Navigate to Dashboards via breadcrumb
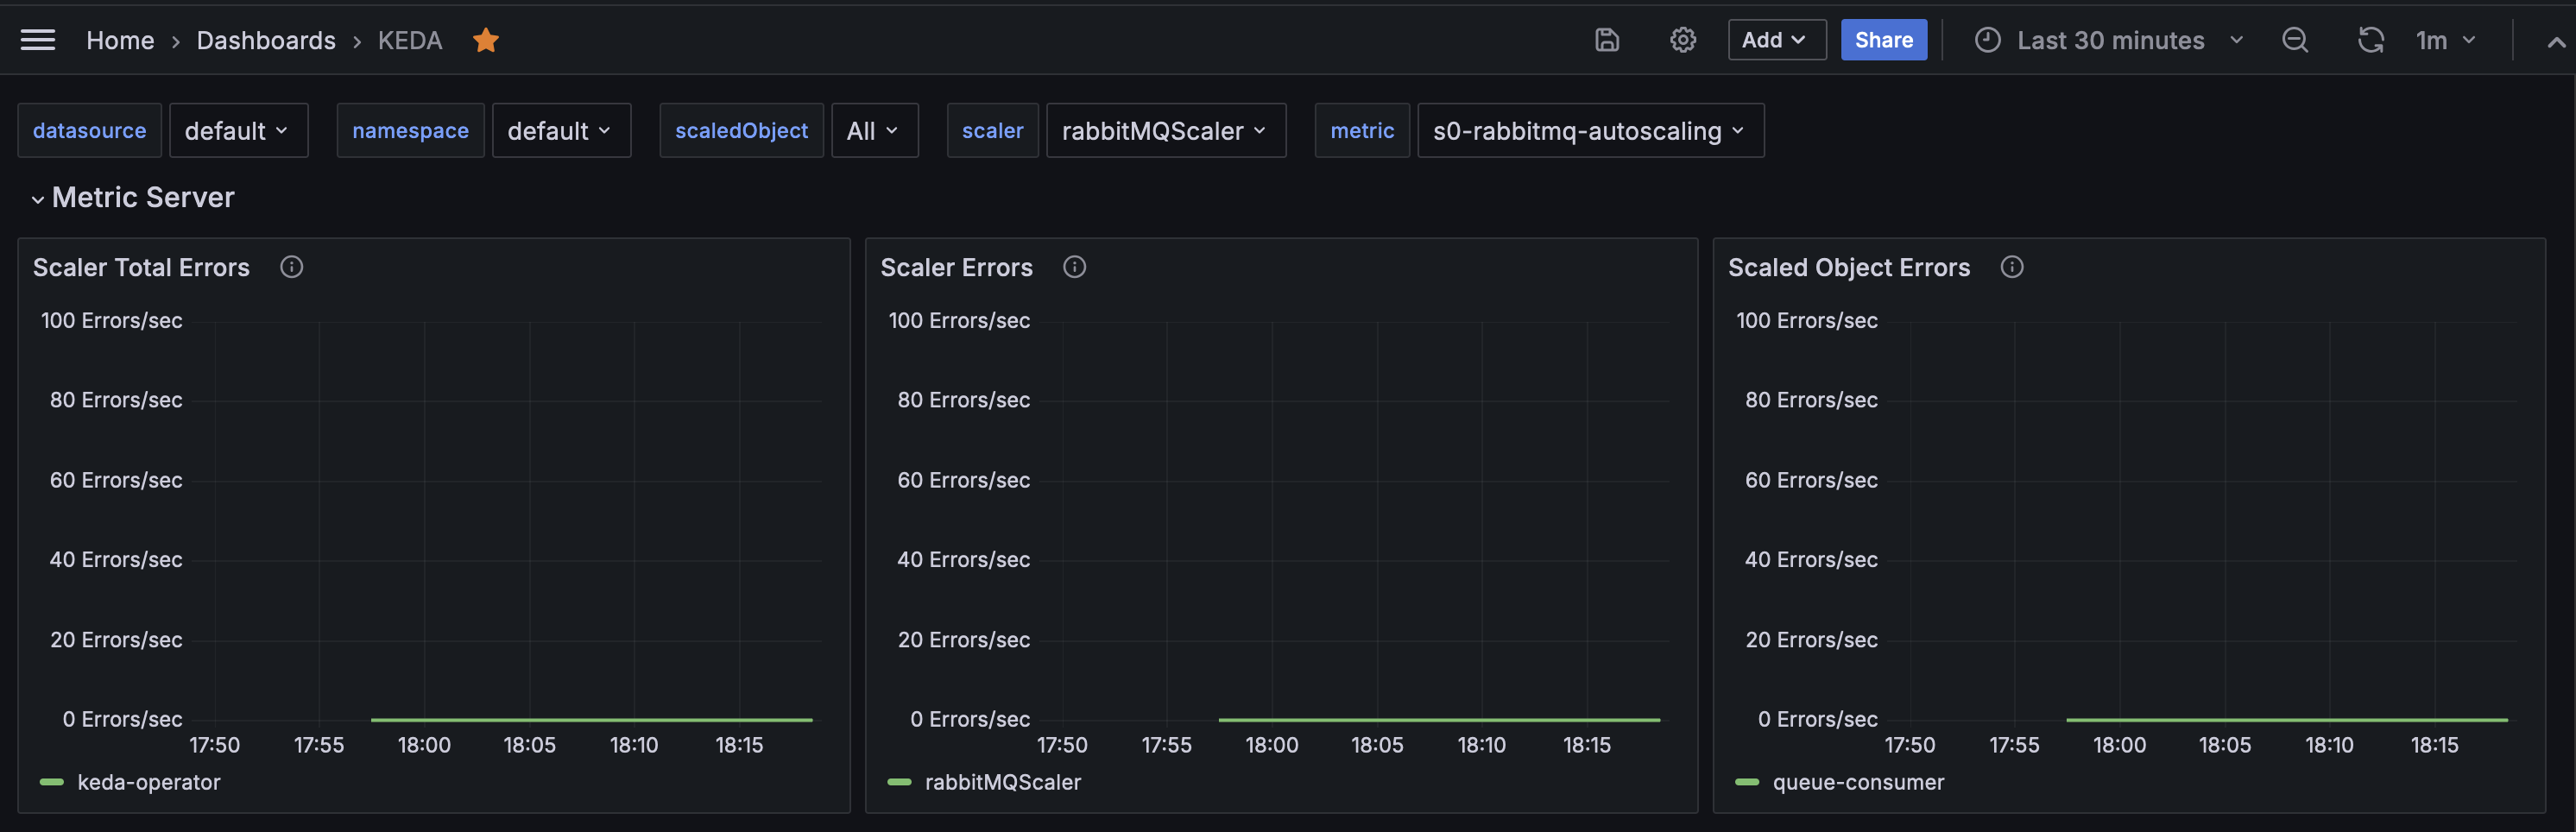The image size is (2576, 832). (x=267, y=40)
